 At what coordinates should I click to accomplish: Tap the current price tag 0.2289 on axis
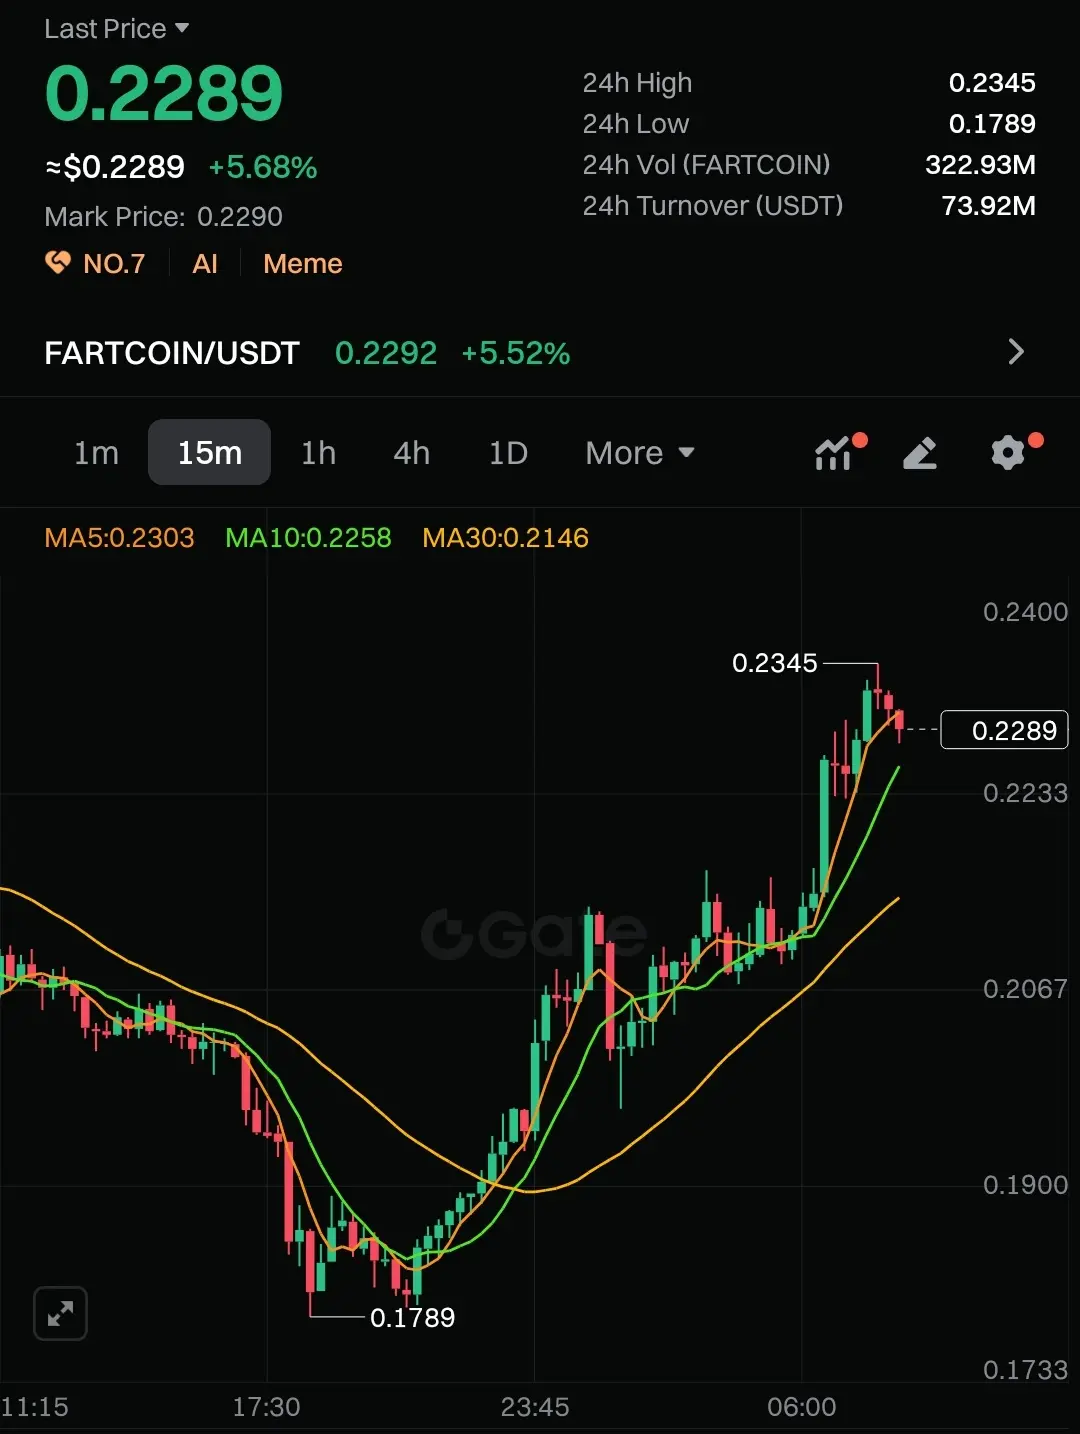coord(1005,730)
